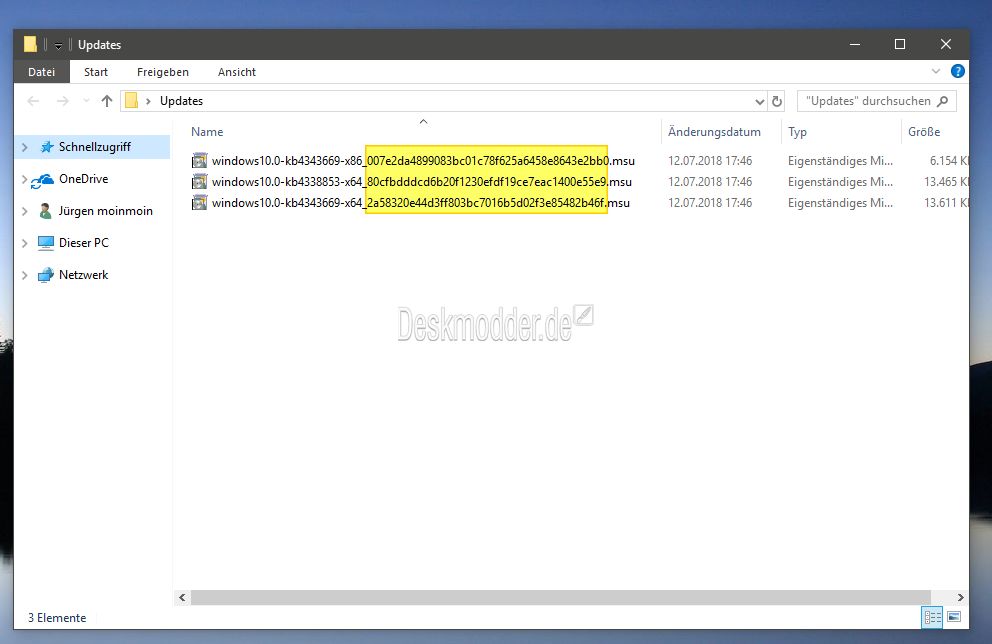Click the 13.611 KB size cell

click(946, 203)
